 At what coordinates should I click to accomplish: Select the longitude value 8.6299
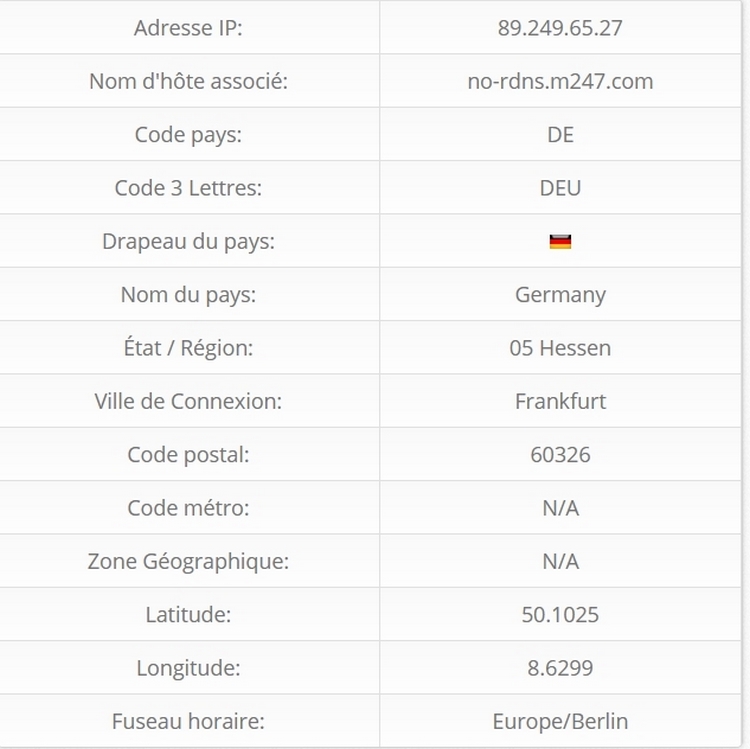[x=560, y=668]
